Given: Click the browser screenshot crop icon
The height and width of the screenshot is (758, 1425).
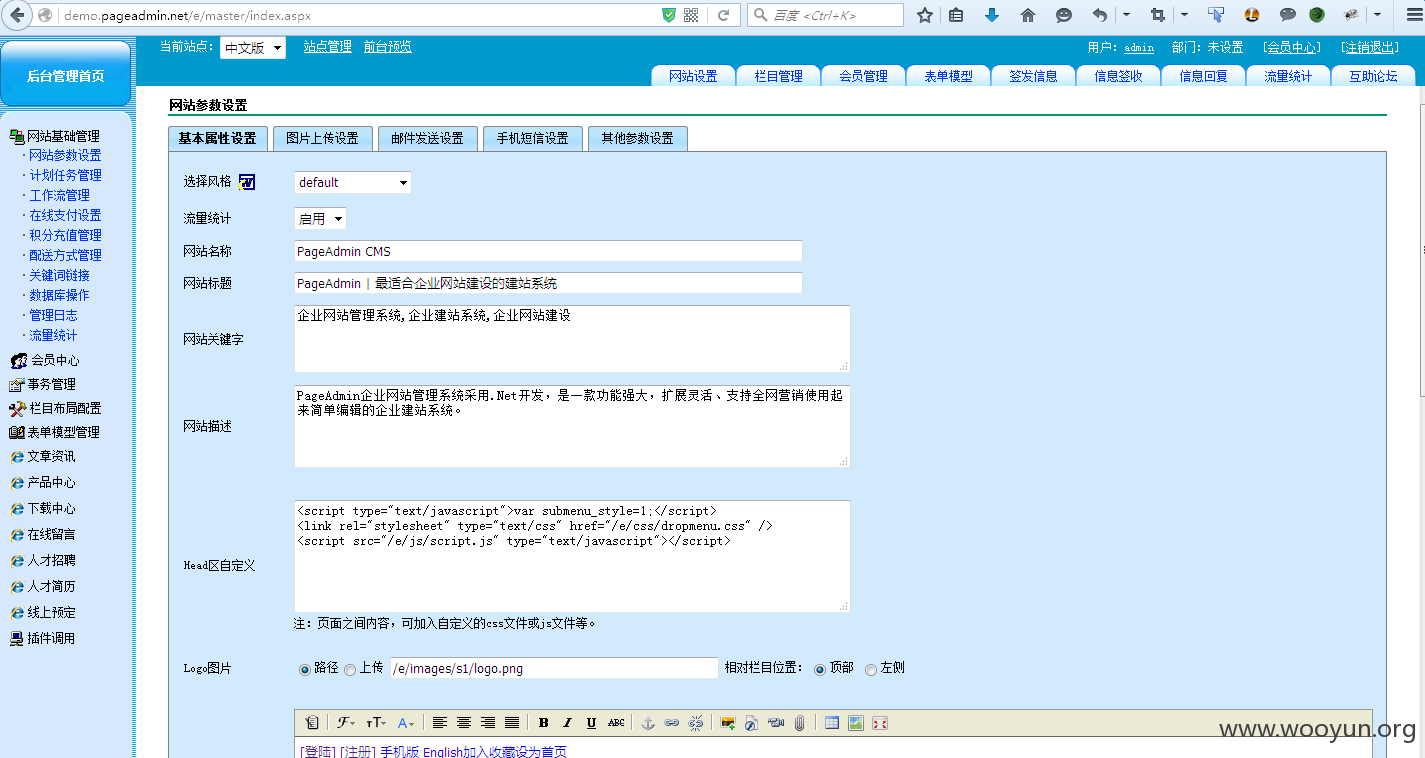Looking at the screenshot, I should pos(1158,15).
